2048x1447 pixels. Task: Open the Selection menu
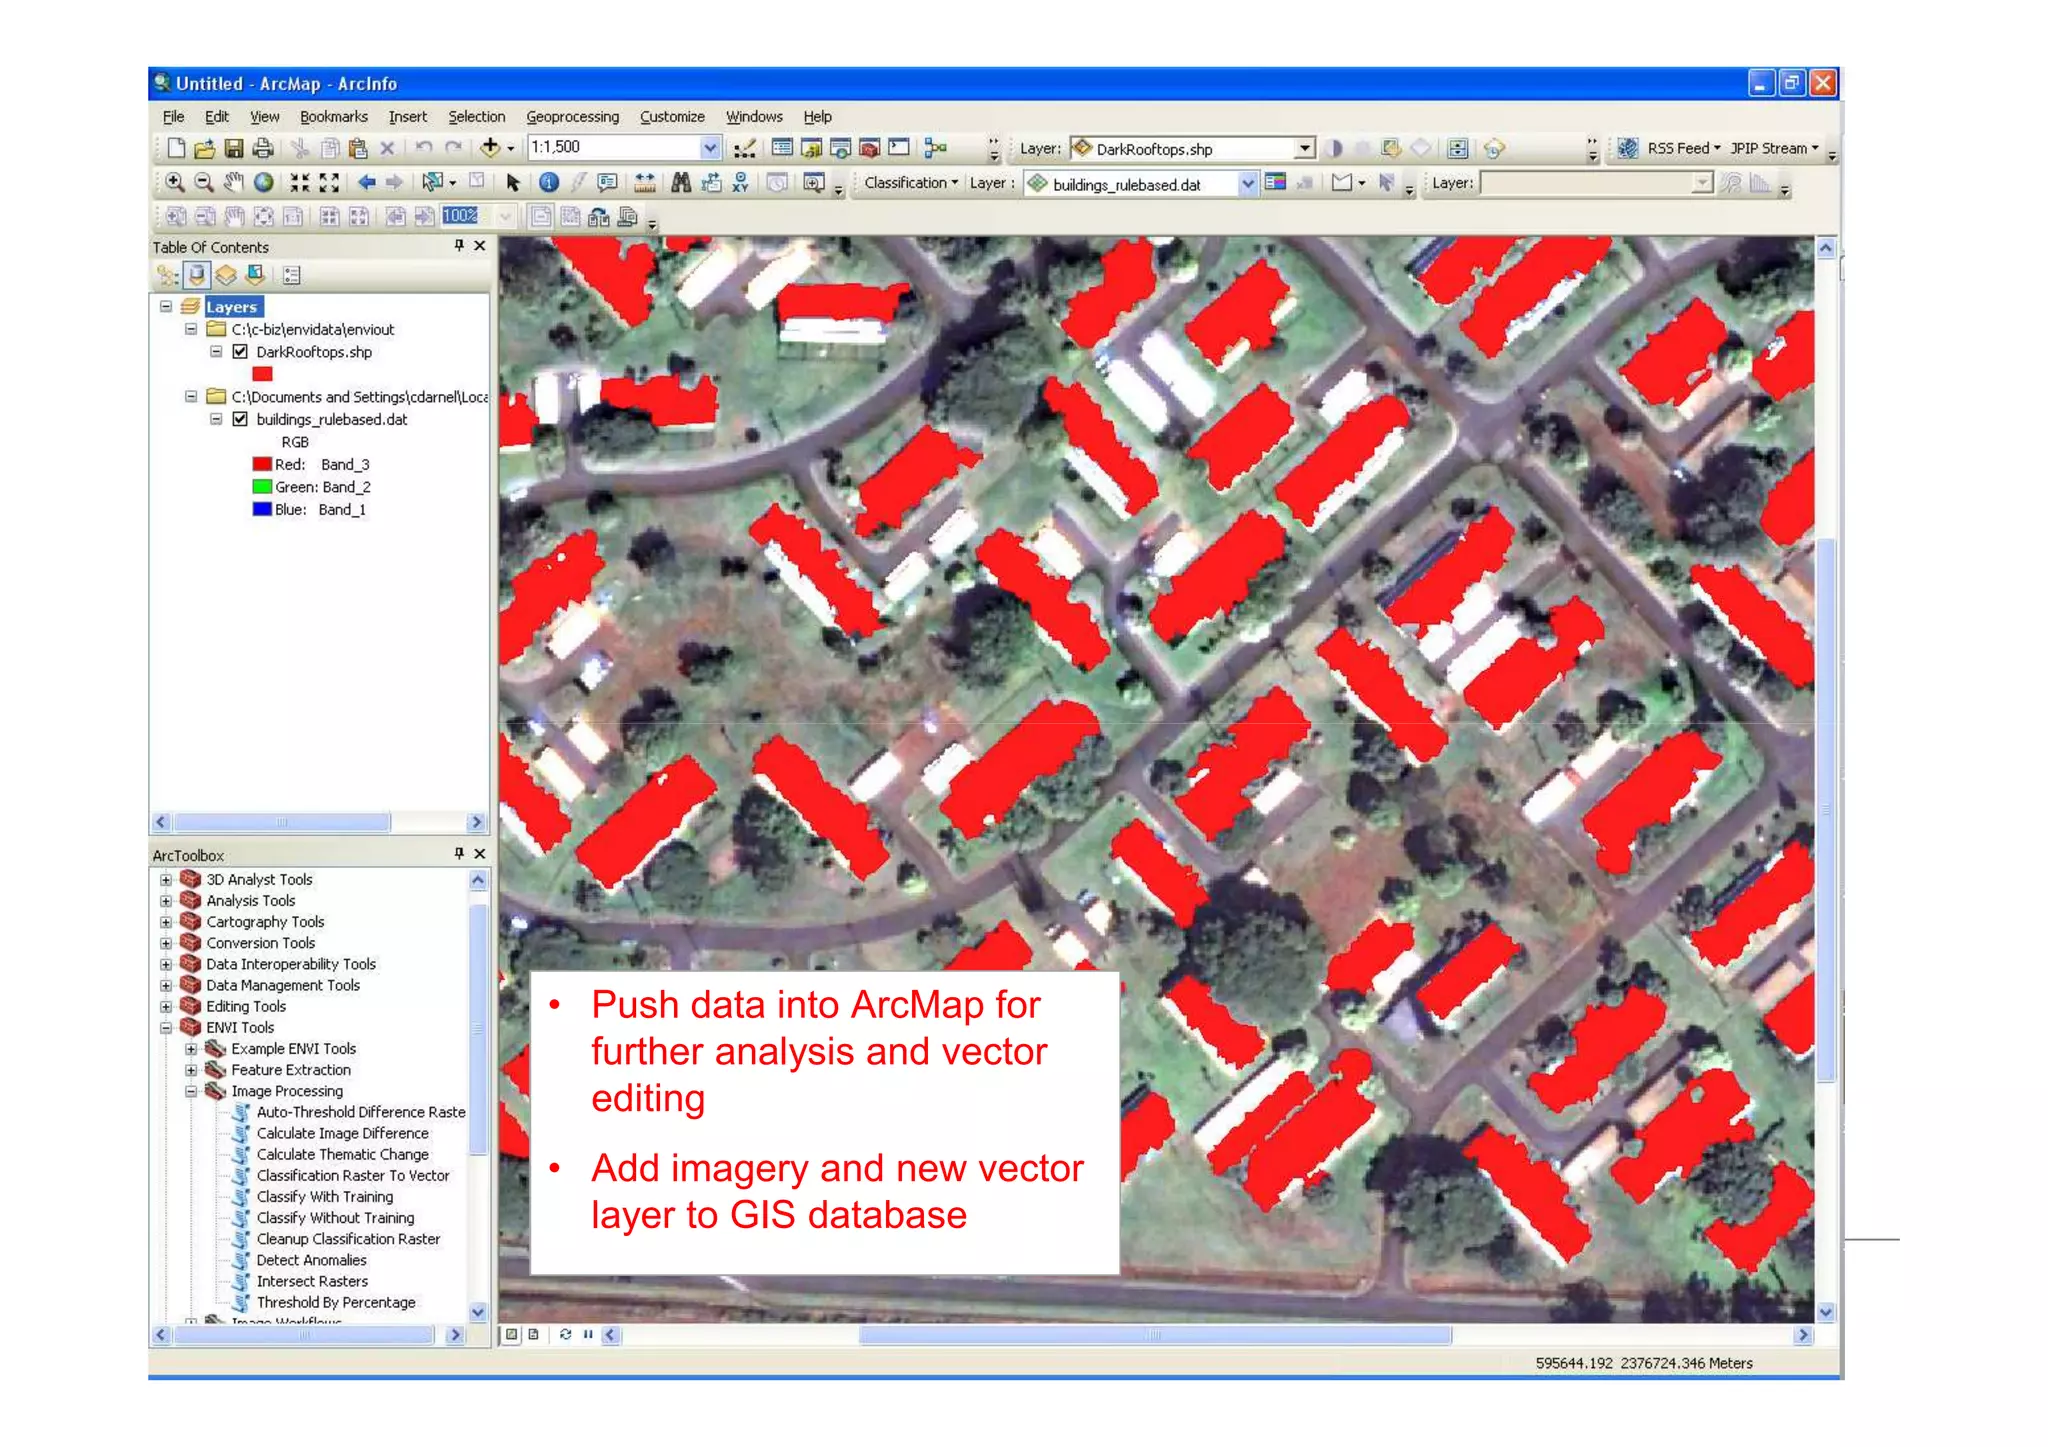(x=477, y=117)
